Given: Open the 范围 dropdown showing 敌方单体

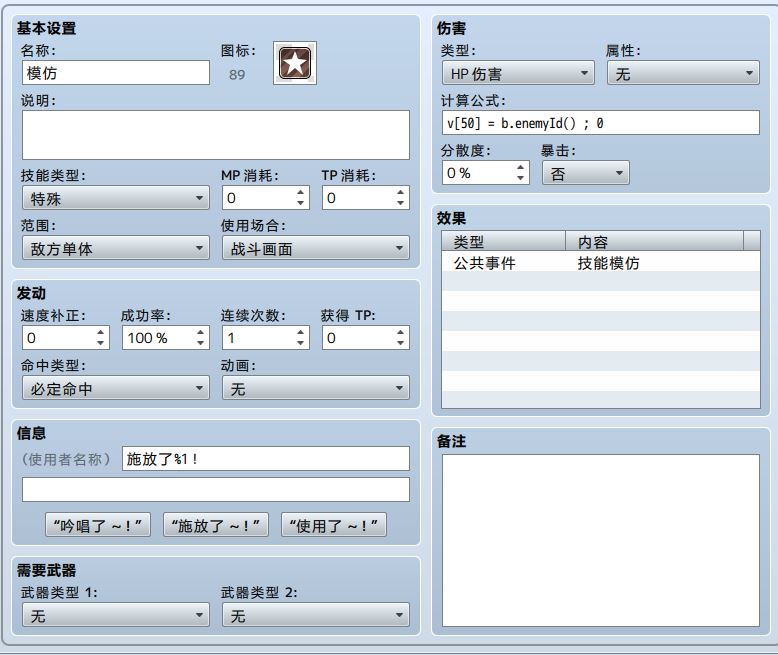Looking at the screenshot, I should tap(116, 248).
